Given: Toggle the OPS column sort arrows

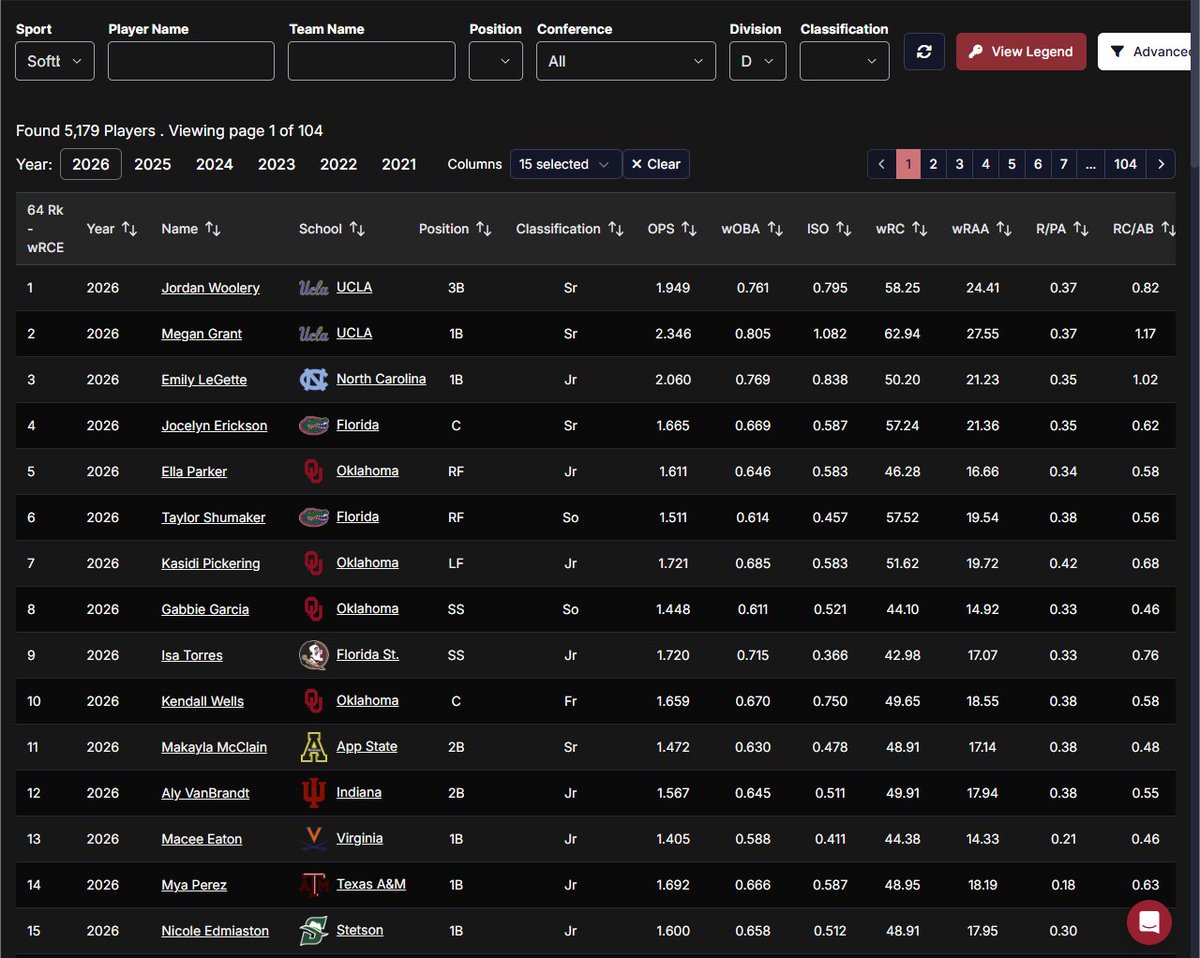Looking at the screenshot, I should [x=693, y=228].
